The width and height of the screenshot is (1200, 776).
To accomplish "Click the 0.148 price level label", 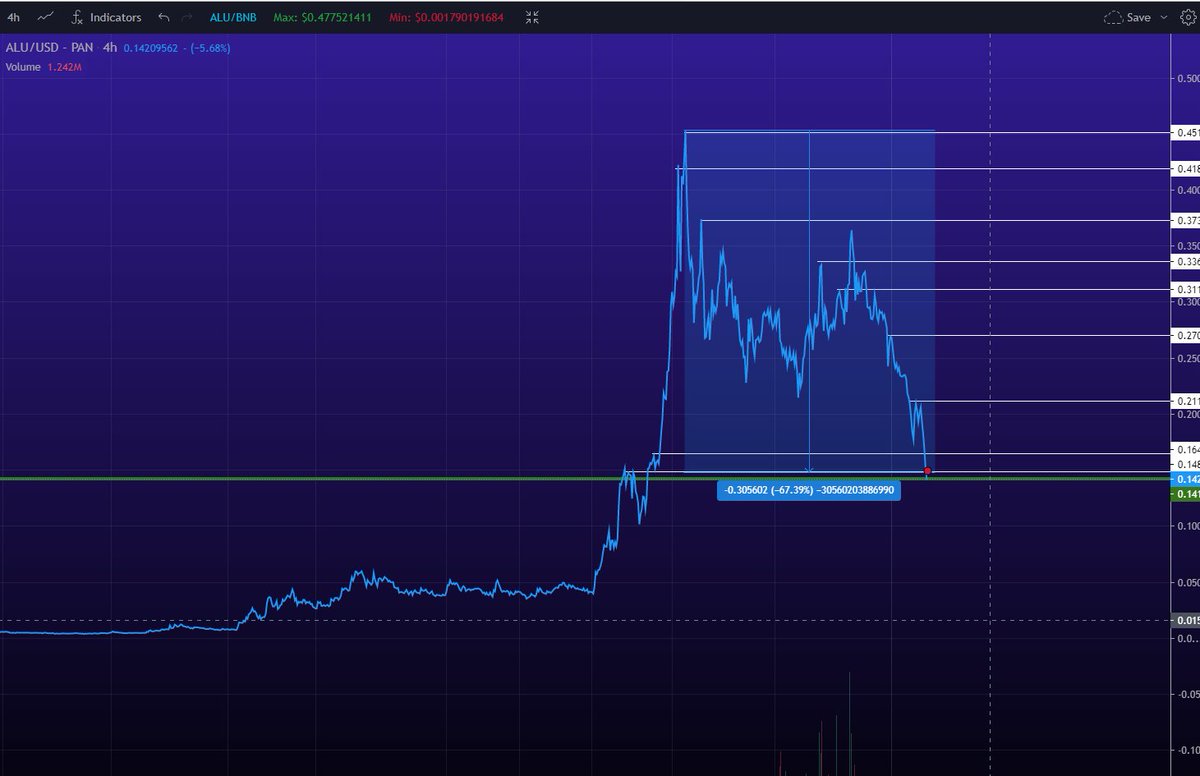I will 1186,465.
